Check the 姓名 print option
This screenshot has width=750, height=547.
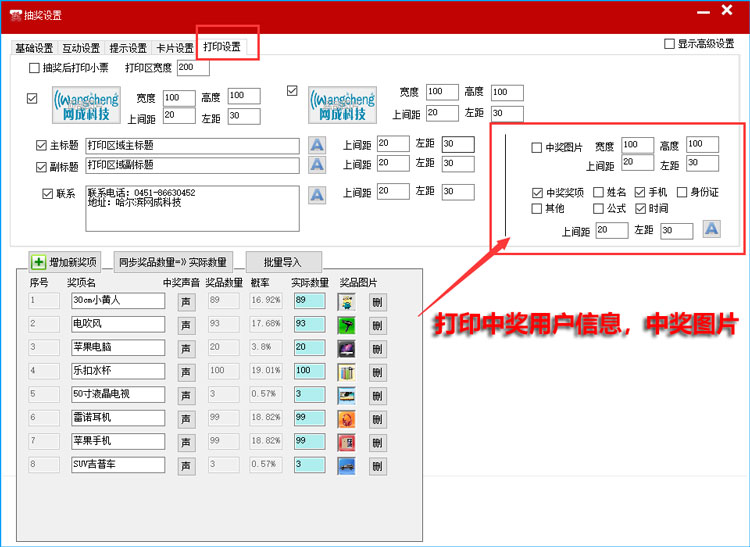[x=598, y=192]
